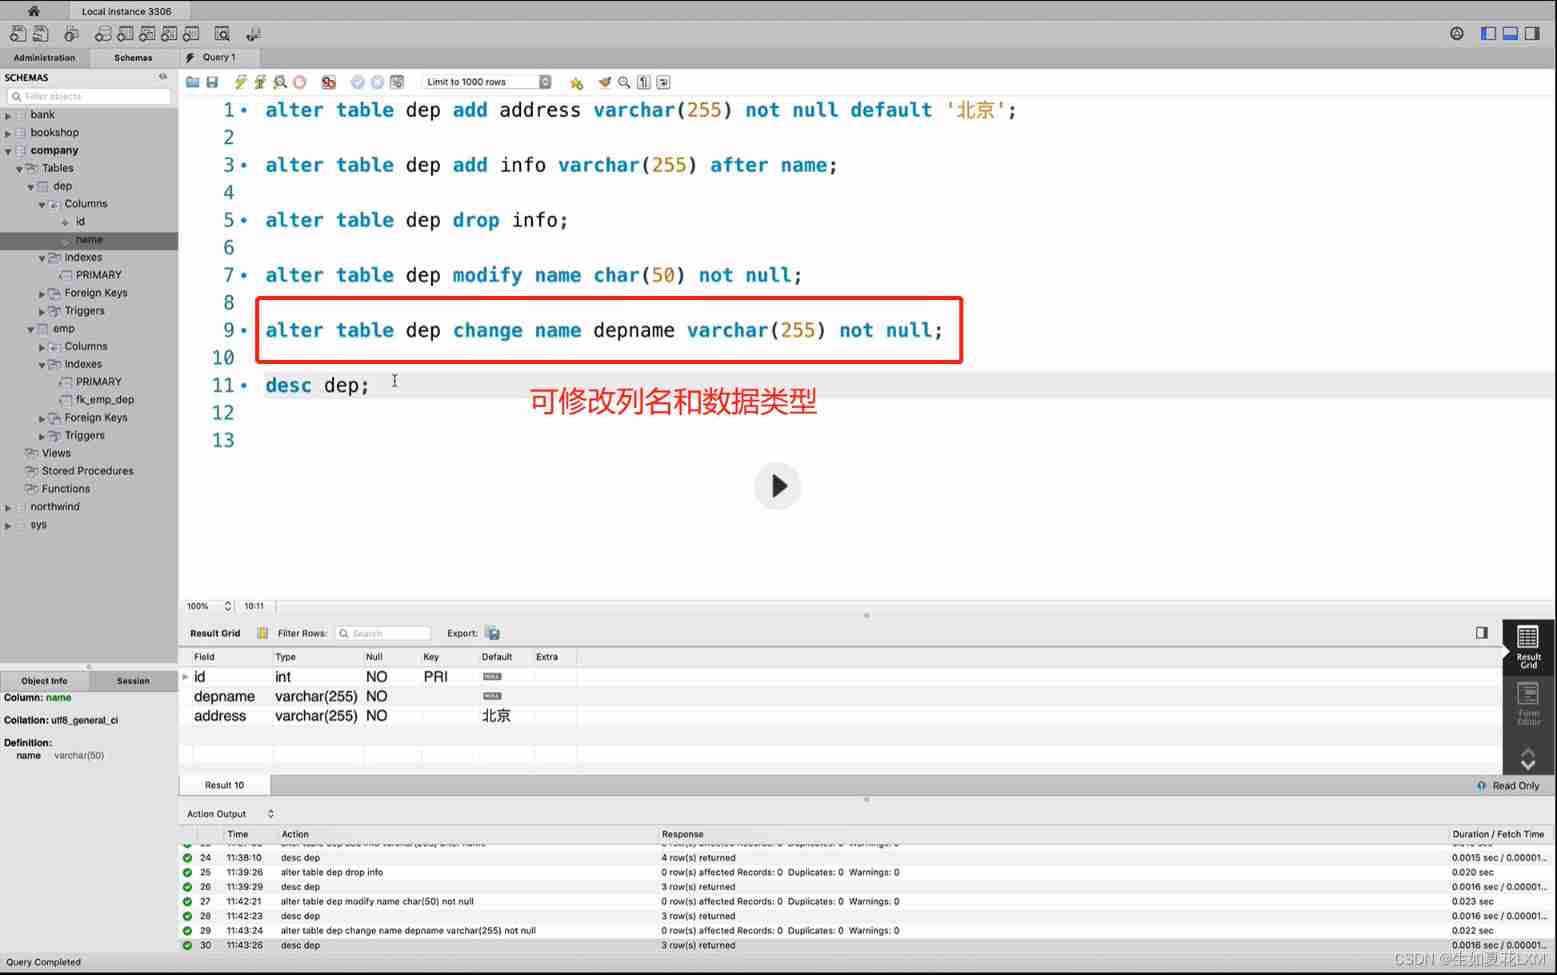Select Stored Procedures tree item
This screenshot has width=1557, height=975.
87,471
